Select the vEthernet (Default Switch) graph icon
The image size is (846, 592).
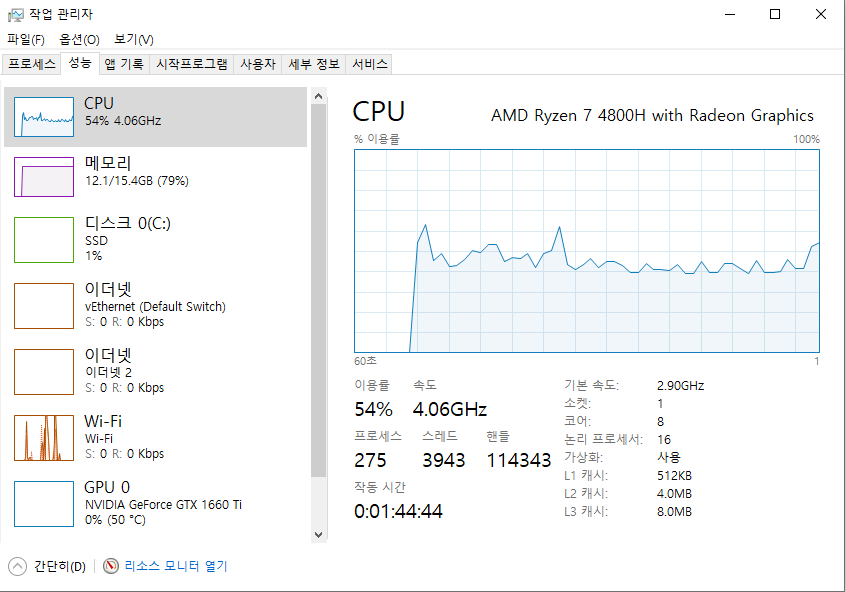[44, 305]
